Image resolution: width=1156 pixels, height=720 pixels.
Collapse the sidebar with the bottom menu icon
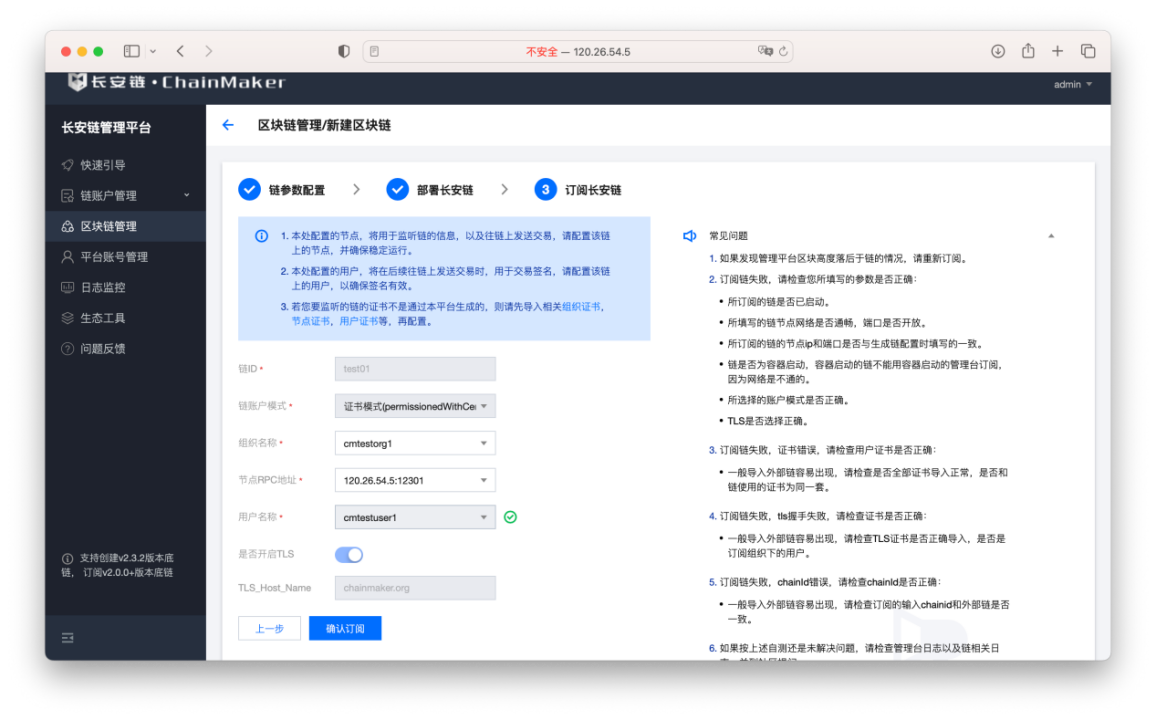coord(68,637)
